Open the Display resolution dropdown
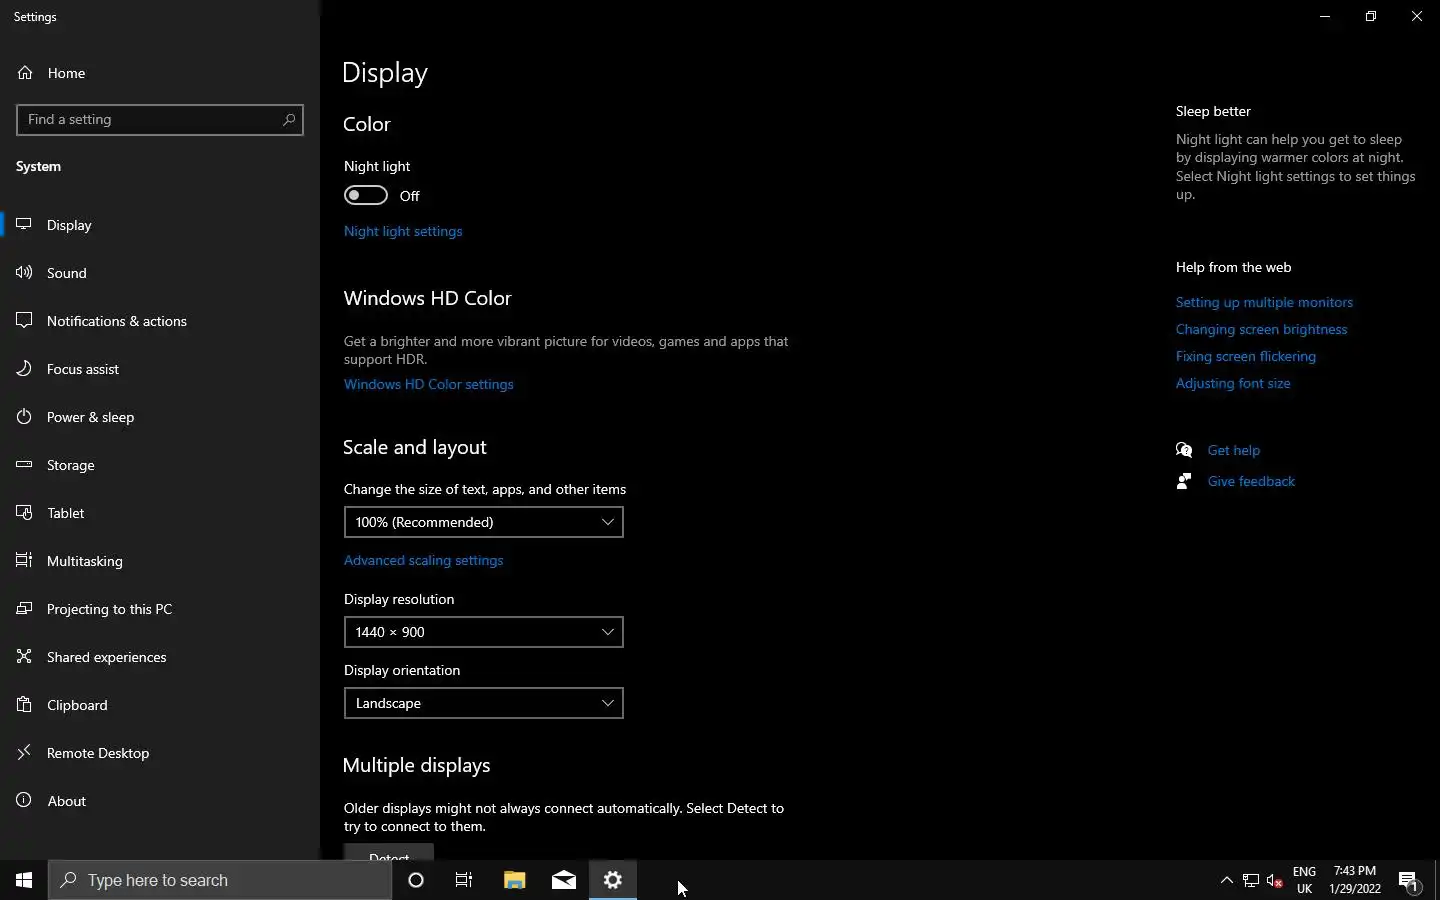 click(484, 632)
